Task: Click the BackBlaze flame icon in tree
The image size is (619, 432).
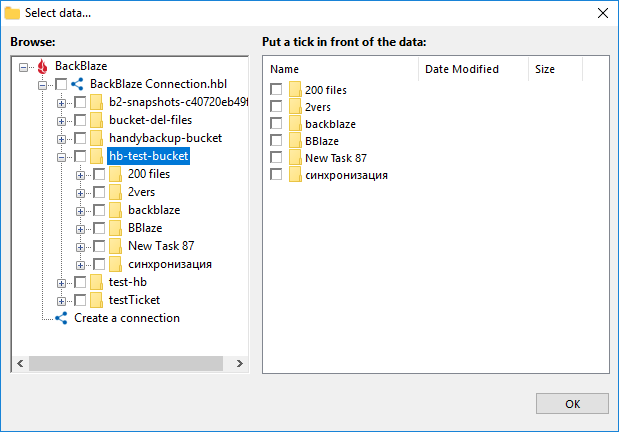Action: click(x=42, y=66)
